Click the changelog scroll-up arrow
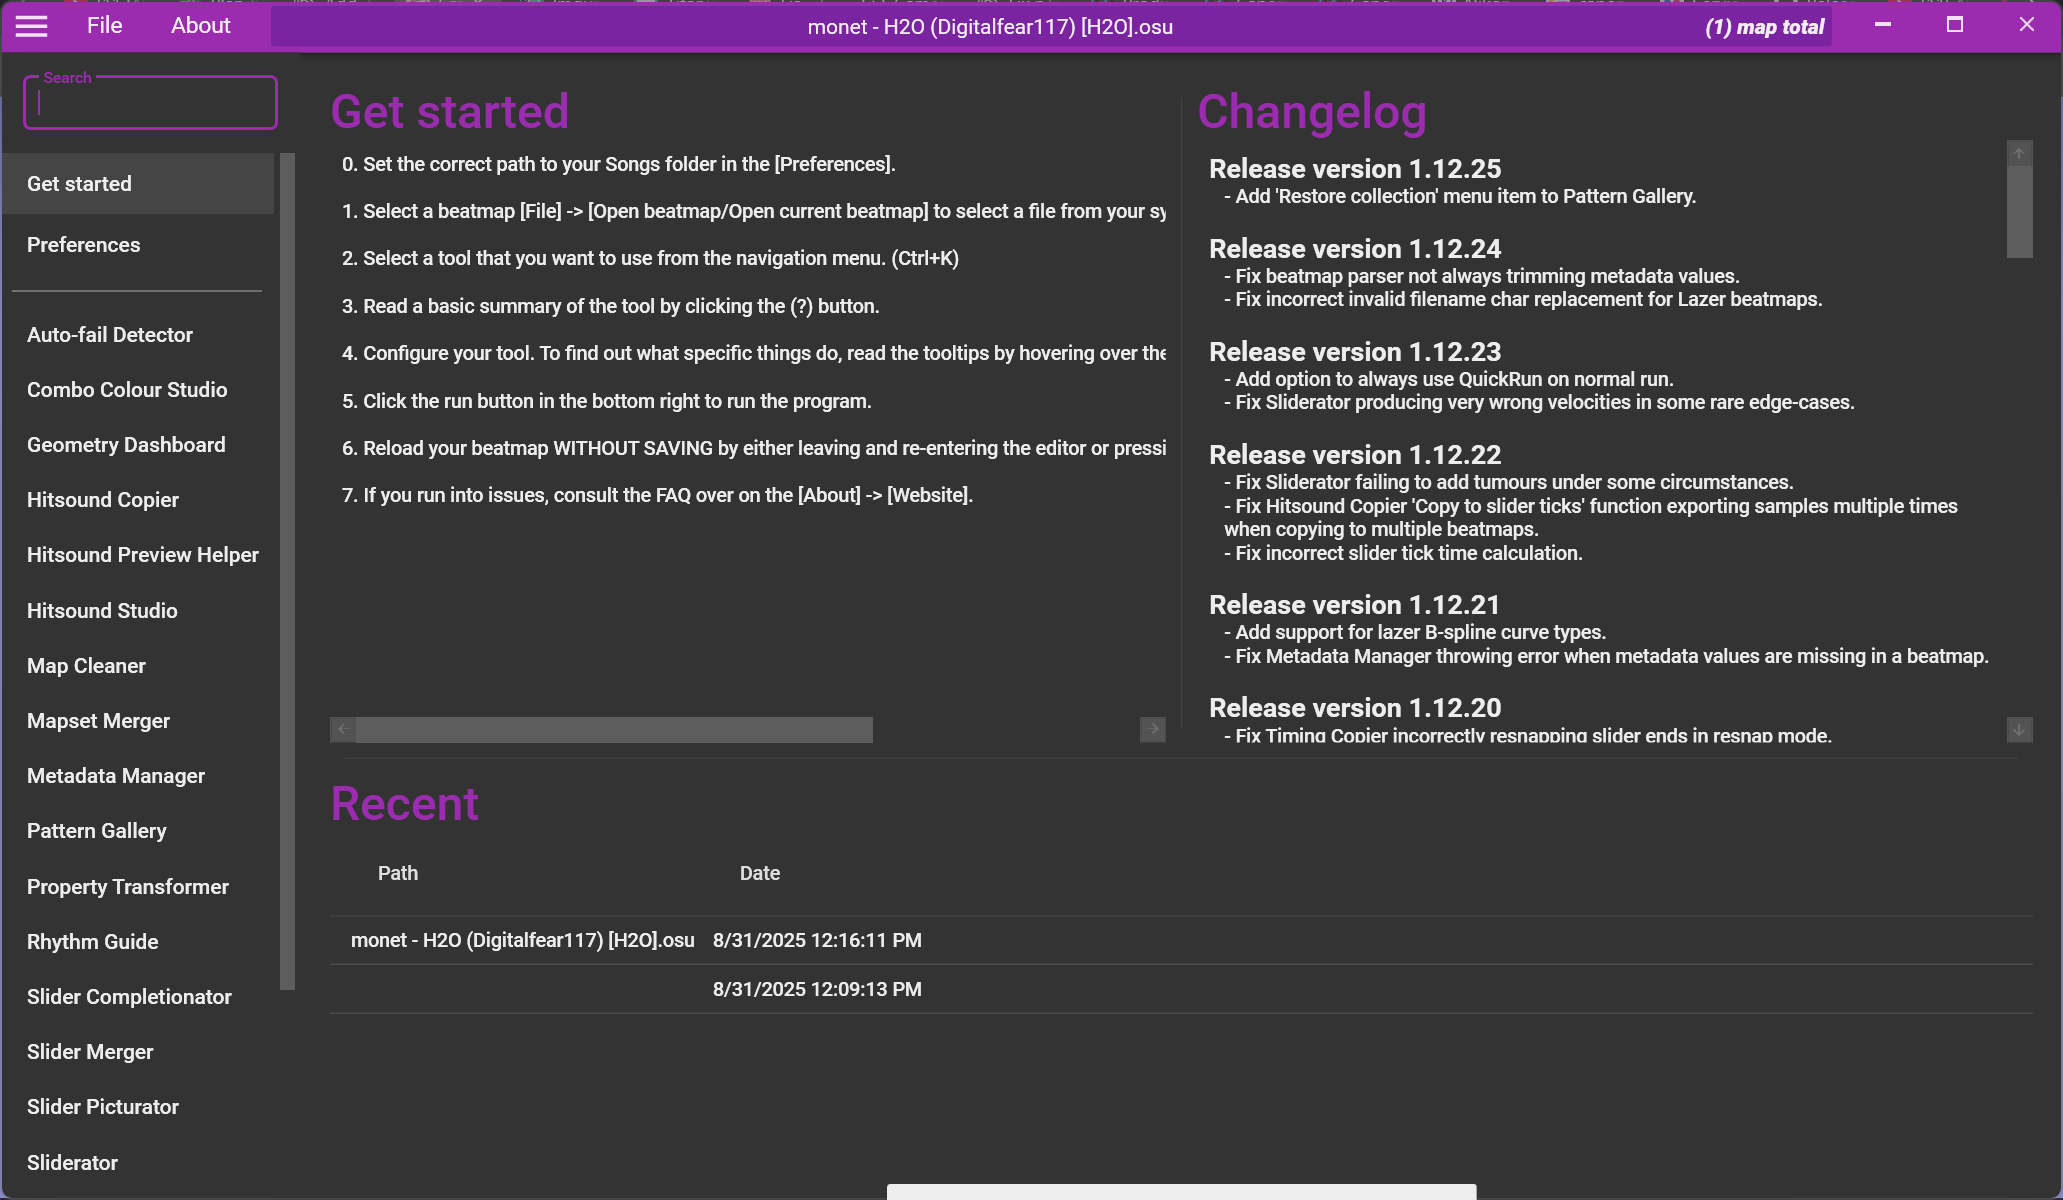 point(2019,153)
